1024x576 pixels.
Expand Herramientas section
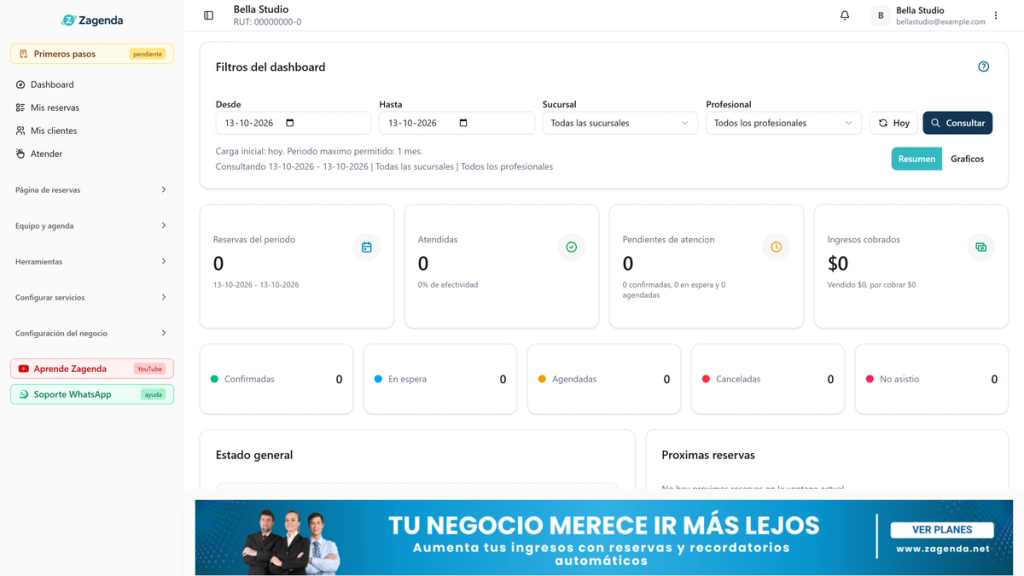[91, 261]
